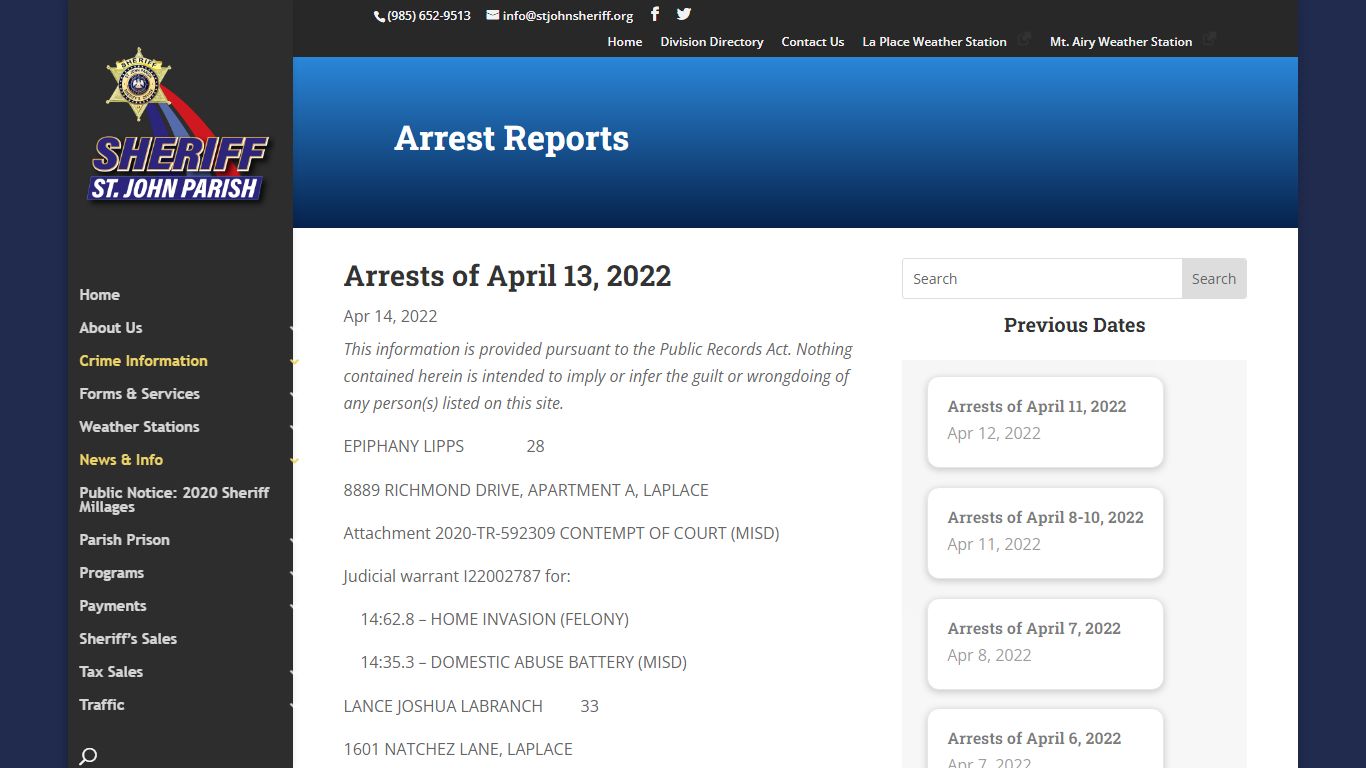The image size is (1366, 768).
Task: Call the (985) 652-9513 phone link
Action: click(429, 16)
